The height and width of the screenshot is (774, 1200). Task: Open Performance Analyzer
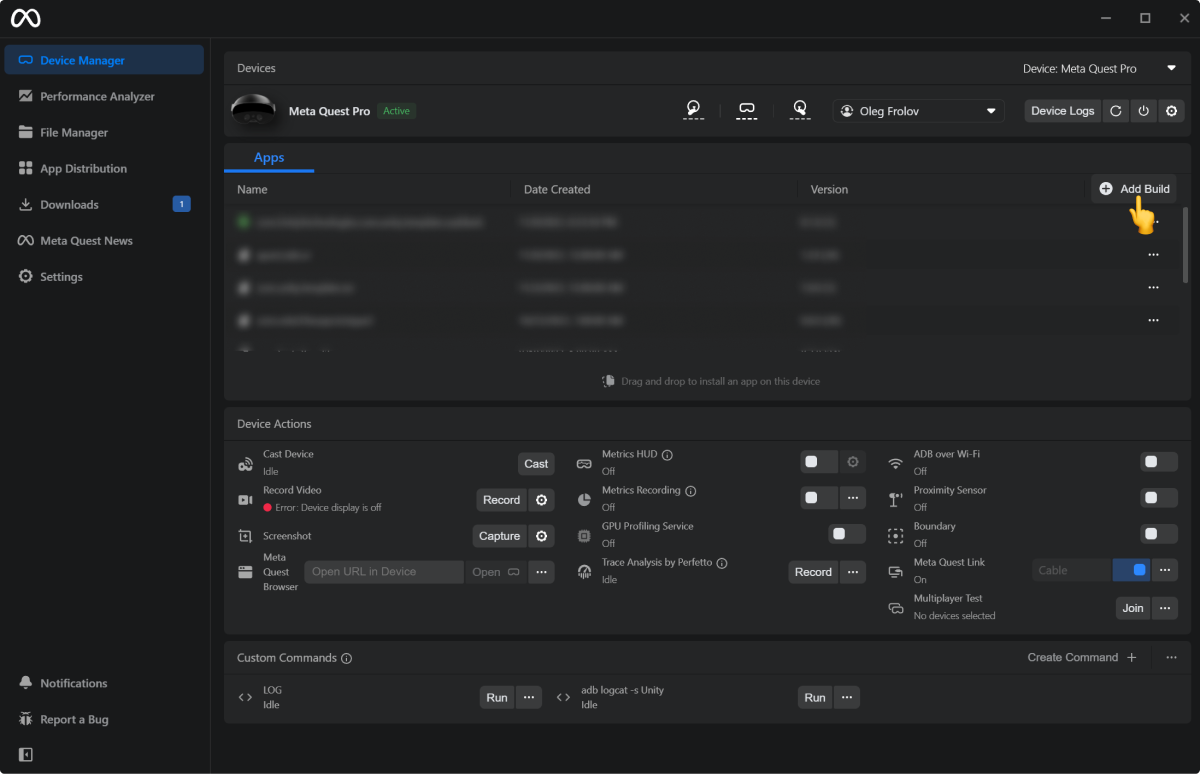[104, 96]
